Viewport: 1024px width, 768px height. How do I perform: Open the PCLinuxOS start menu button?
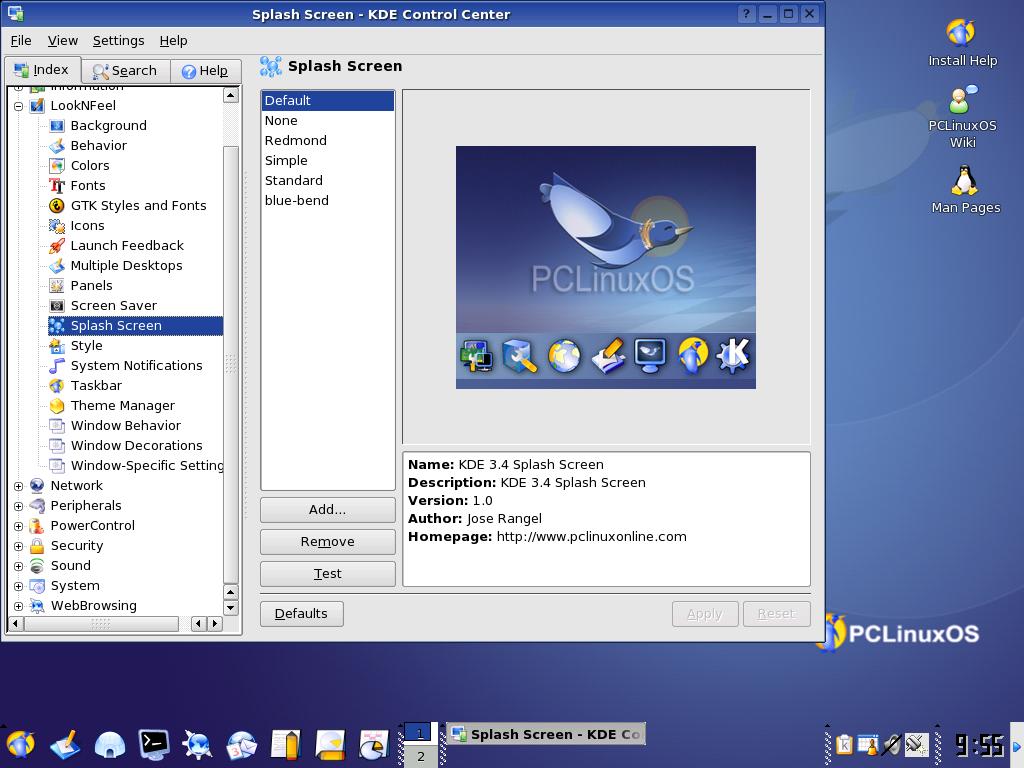point(20,744)
